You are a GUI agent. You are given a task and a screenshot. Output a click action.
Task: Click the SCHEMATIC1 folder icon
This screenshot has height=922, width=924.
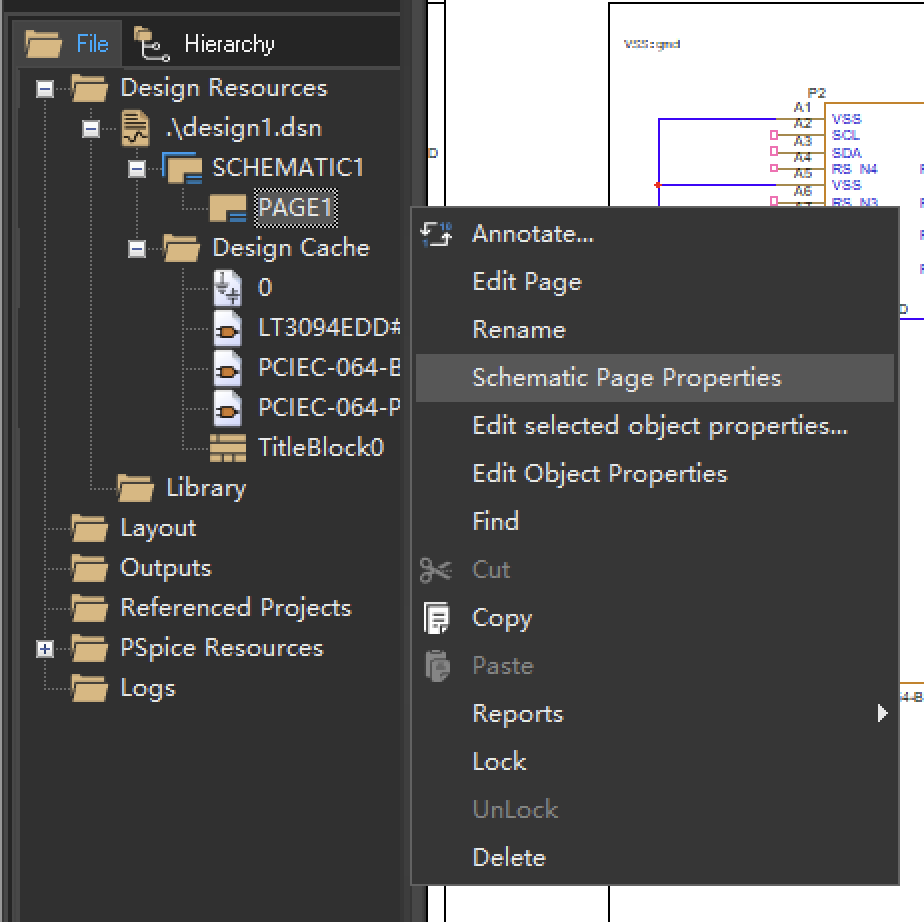coord(183,168)
